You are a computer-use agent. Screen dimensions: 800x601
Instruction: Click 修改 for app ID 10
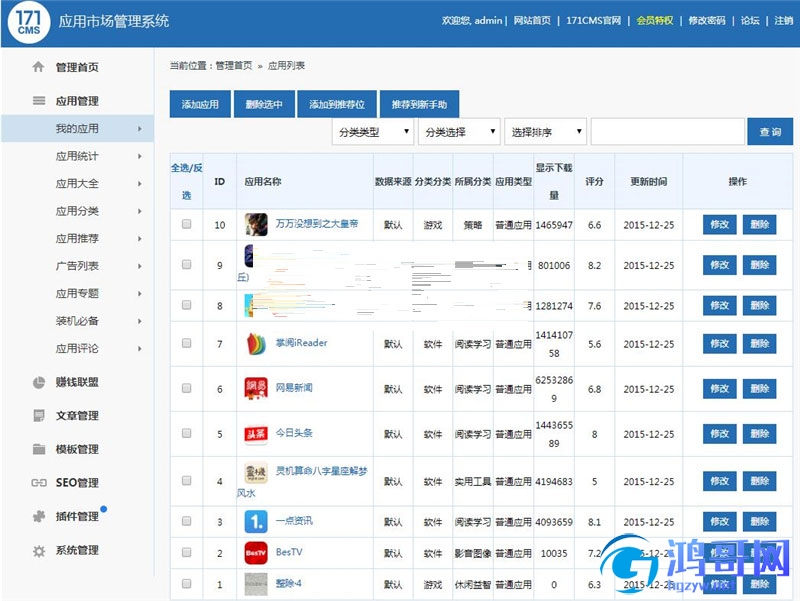pyautogui.click(x=719, y=224)
